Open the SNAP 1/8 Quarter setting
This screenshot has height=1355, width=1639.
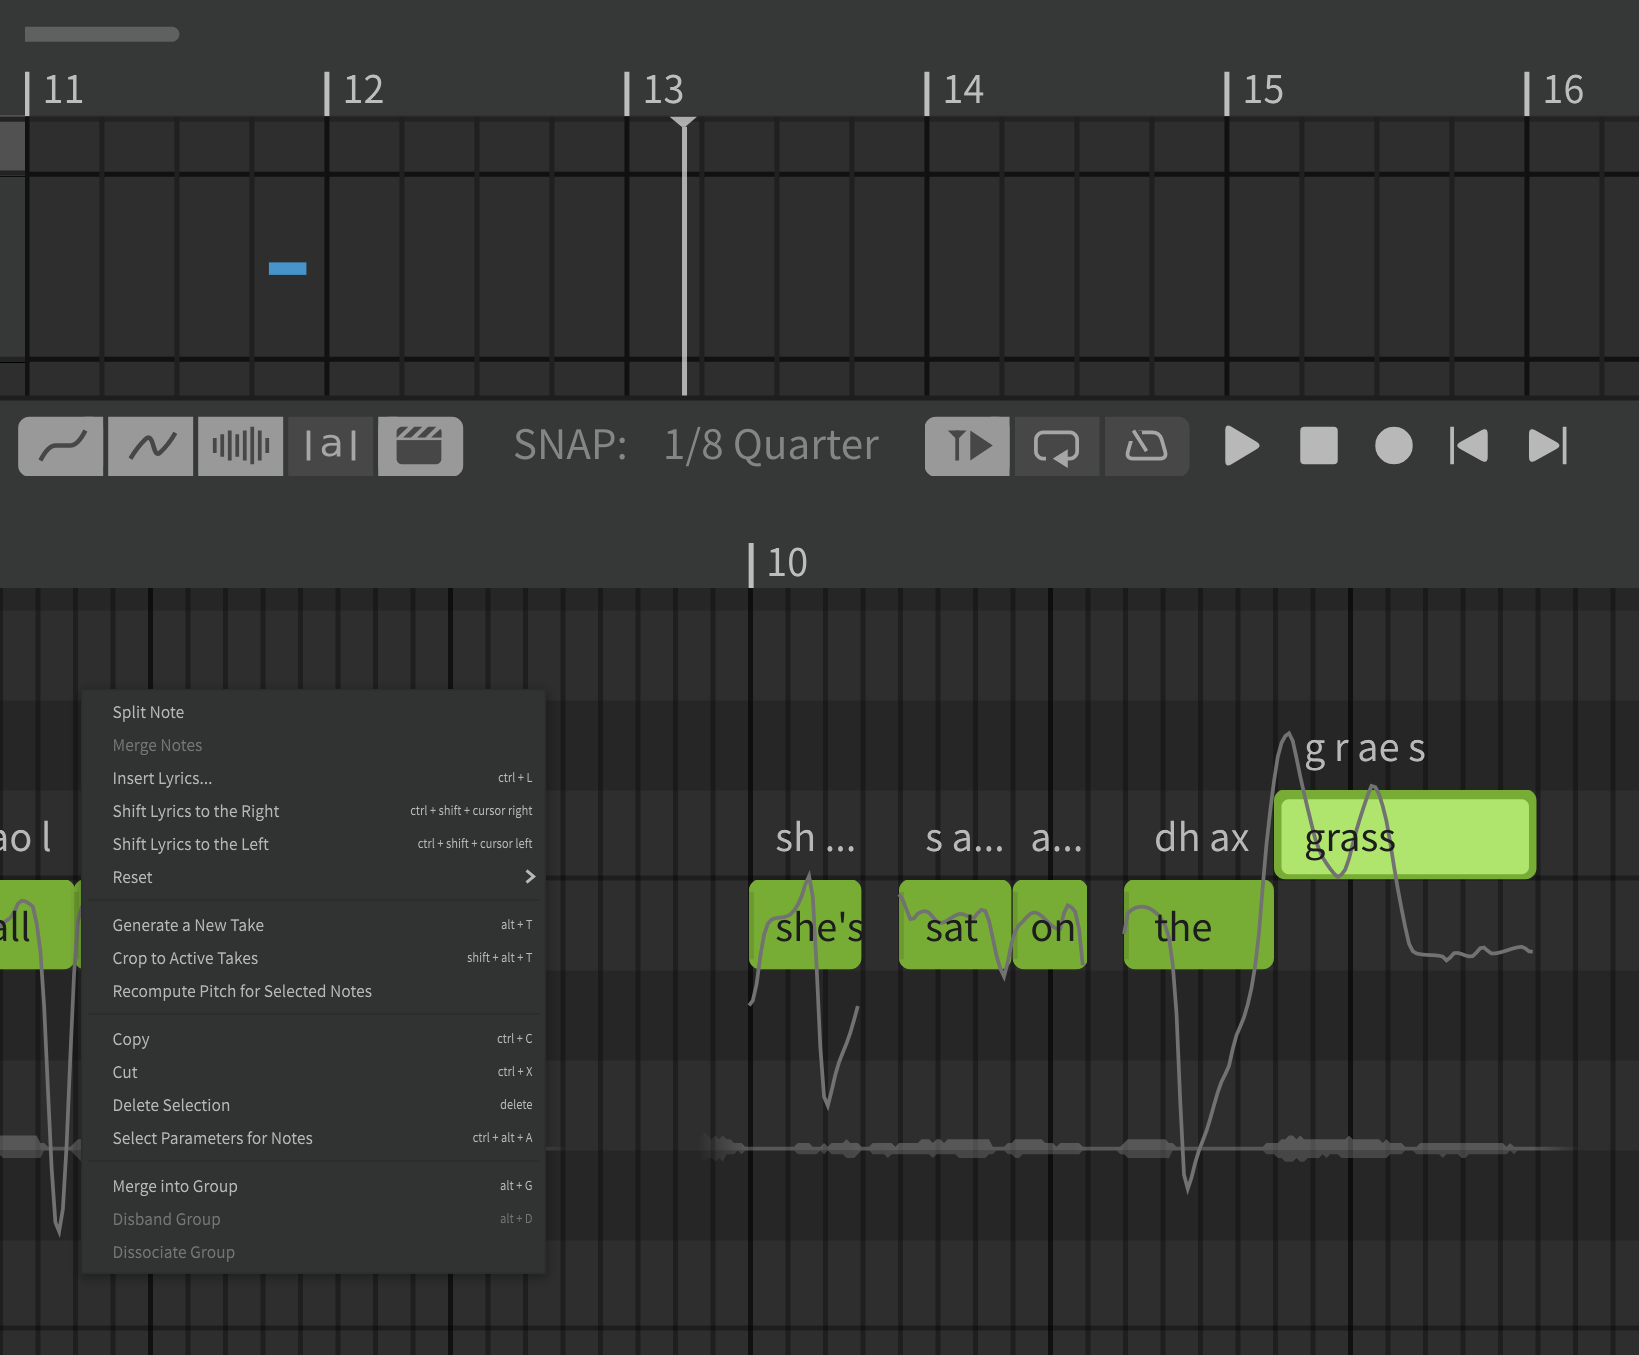(x=696, y=445)
